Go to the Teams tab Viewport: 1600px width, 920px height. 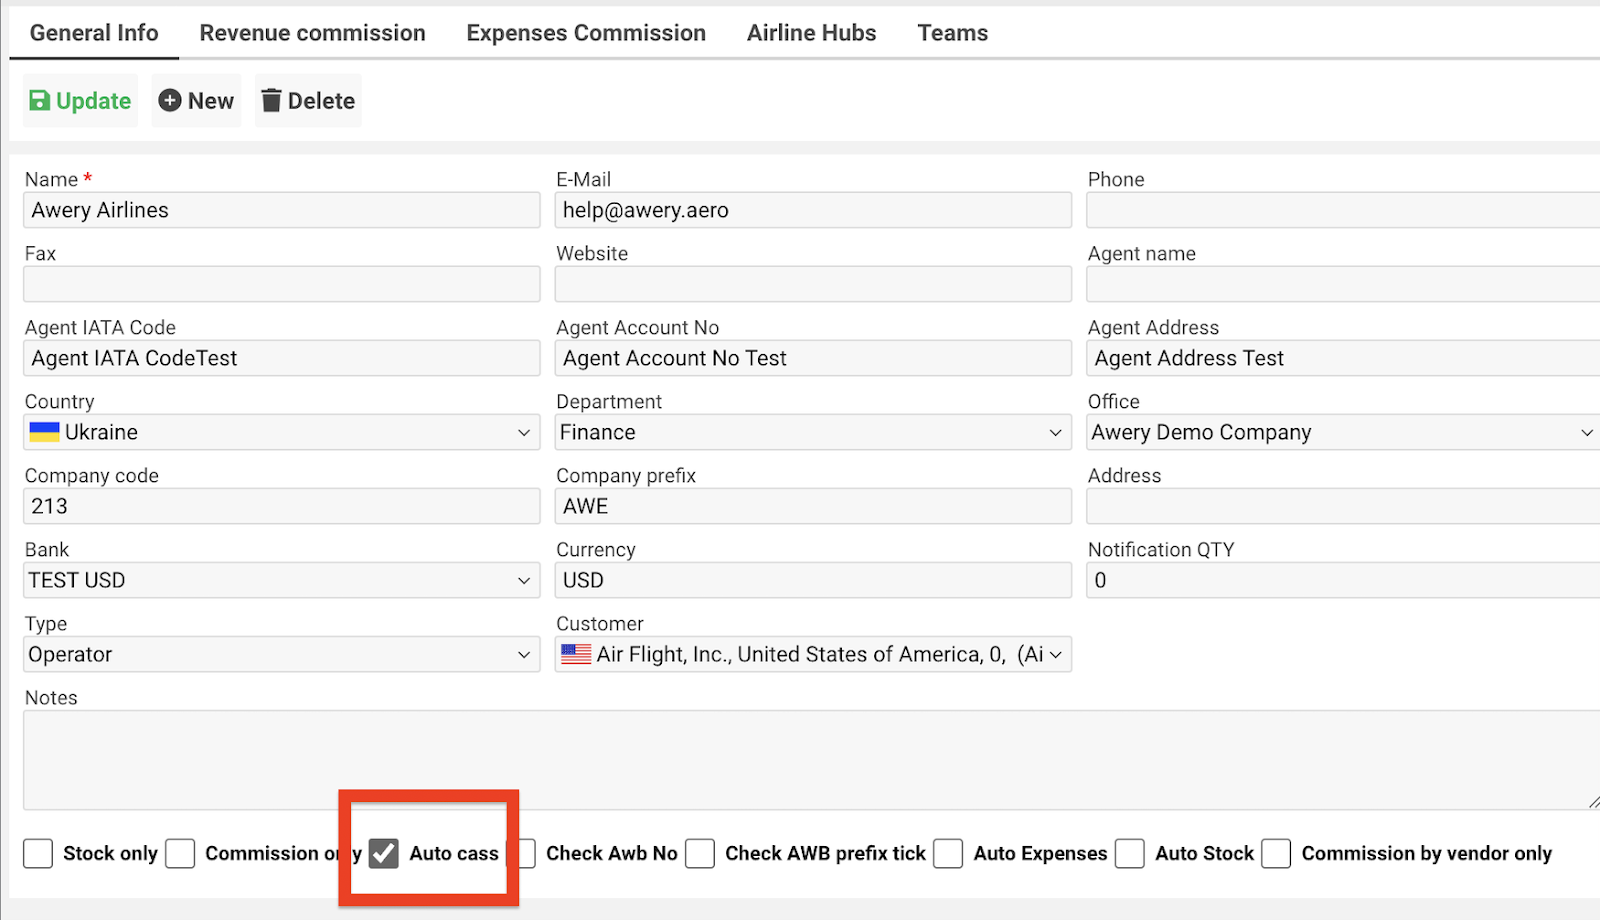click(952, 33)
